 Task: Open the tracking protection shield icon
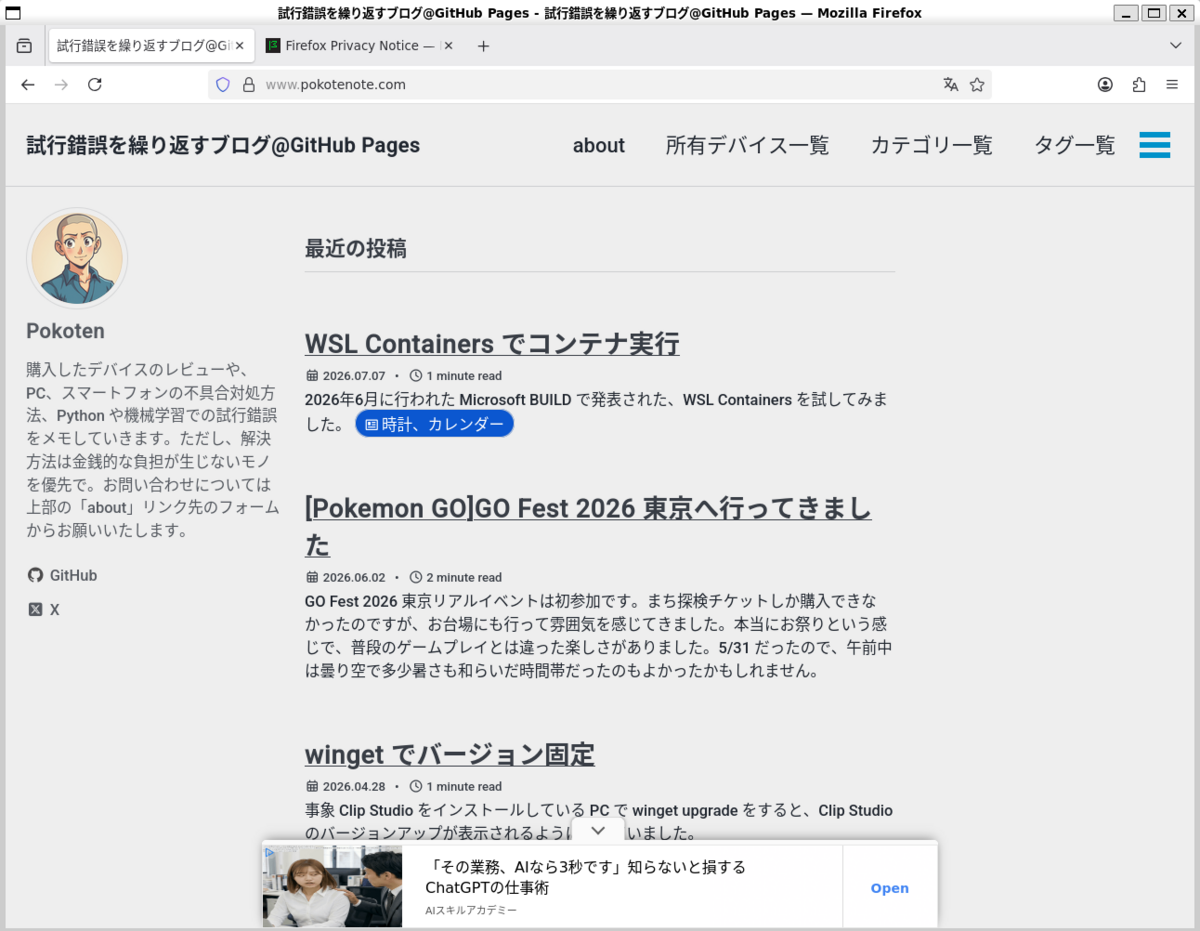pos(223,85)
